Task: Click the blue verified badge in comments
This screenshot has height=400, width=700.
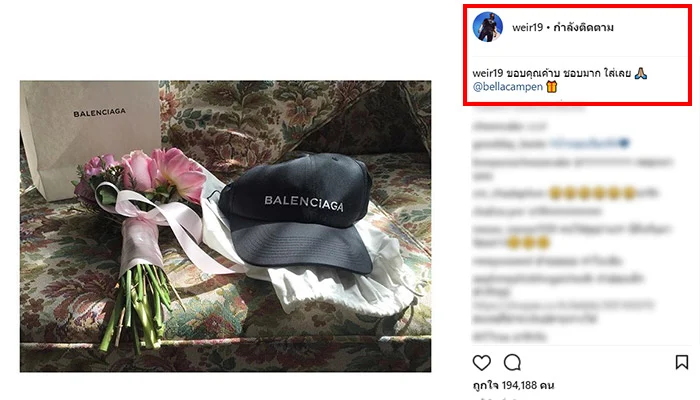Action: [624, 143]
